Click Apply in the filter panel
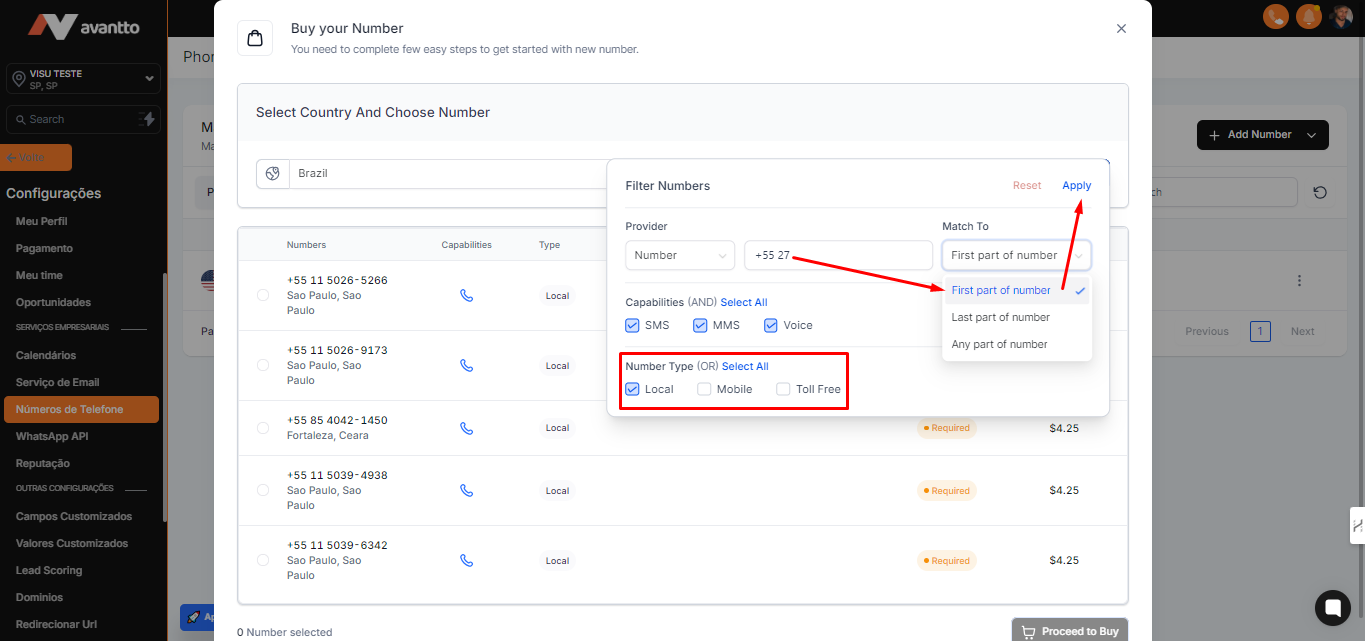 pos(1076,186)
